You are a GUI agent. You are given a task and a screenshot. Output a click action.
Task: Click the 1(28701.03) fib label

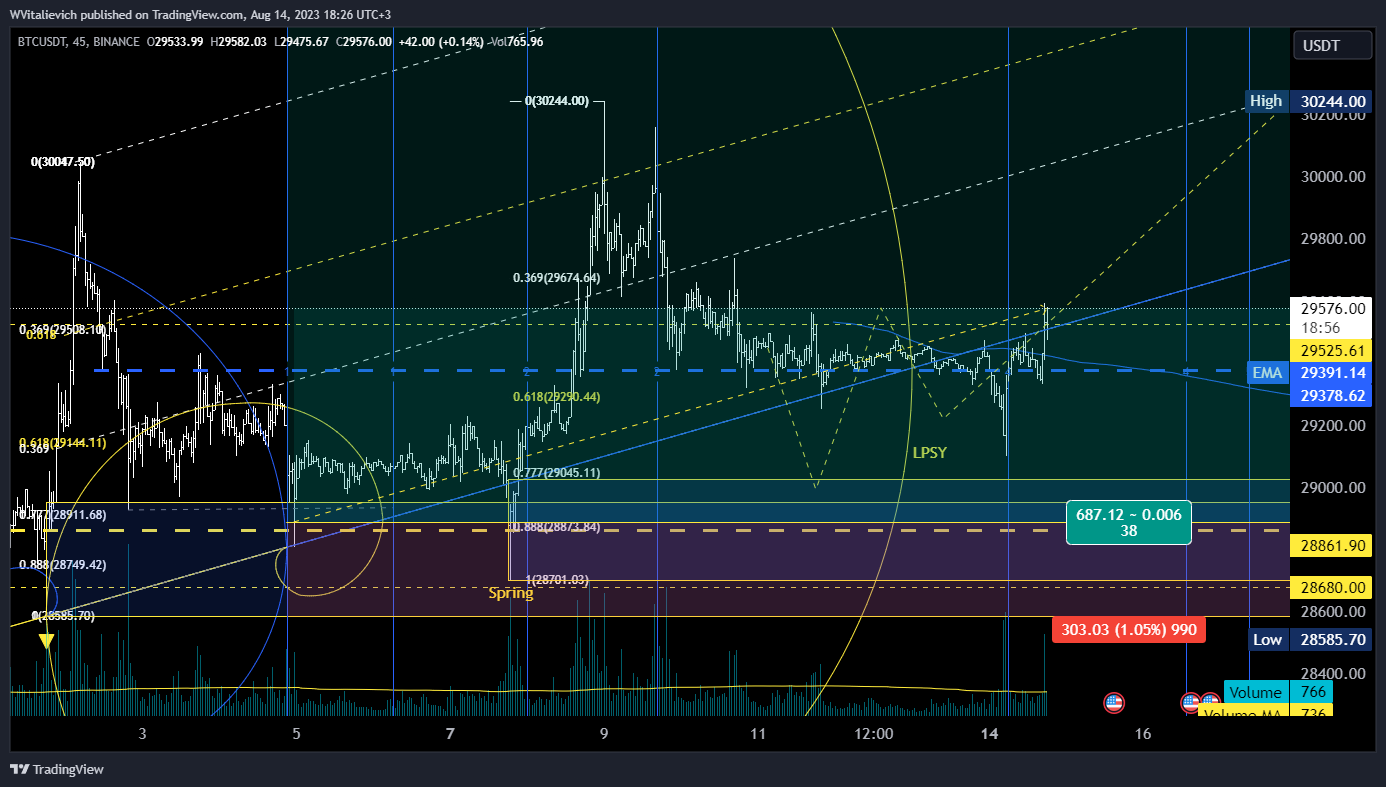[x=557, y=580]
